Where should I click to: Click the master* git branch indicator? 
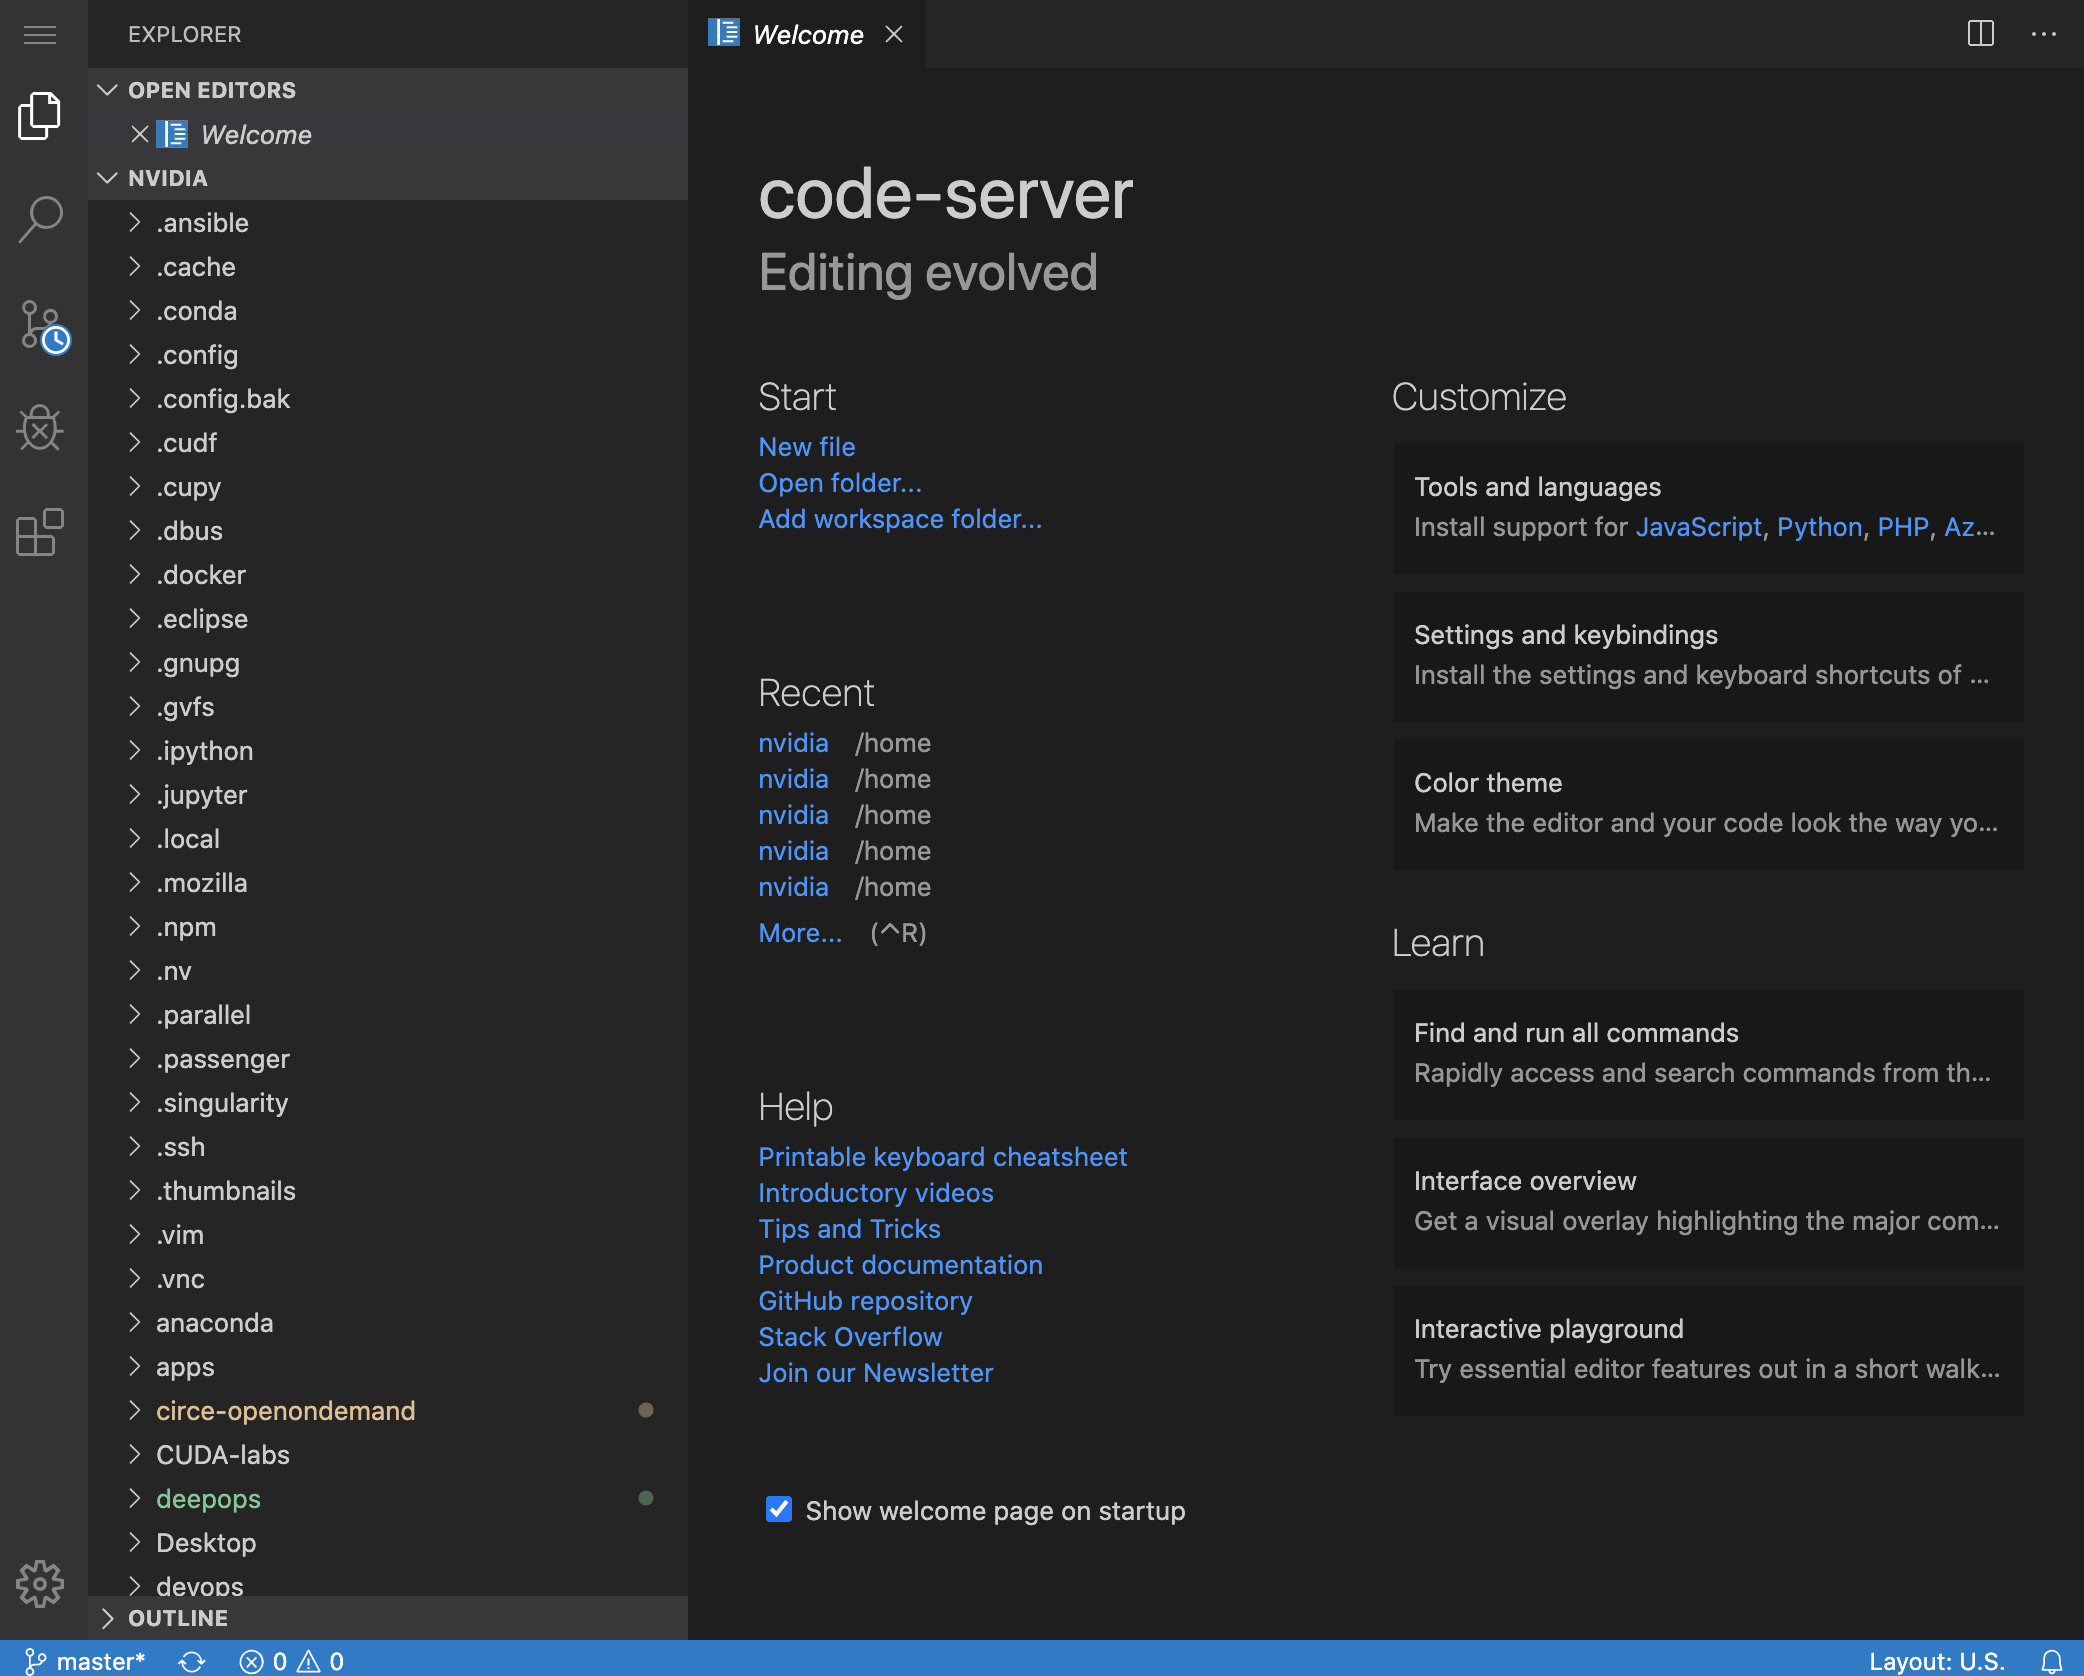click(x=84, y=1661)
